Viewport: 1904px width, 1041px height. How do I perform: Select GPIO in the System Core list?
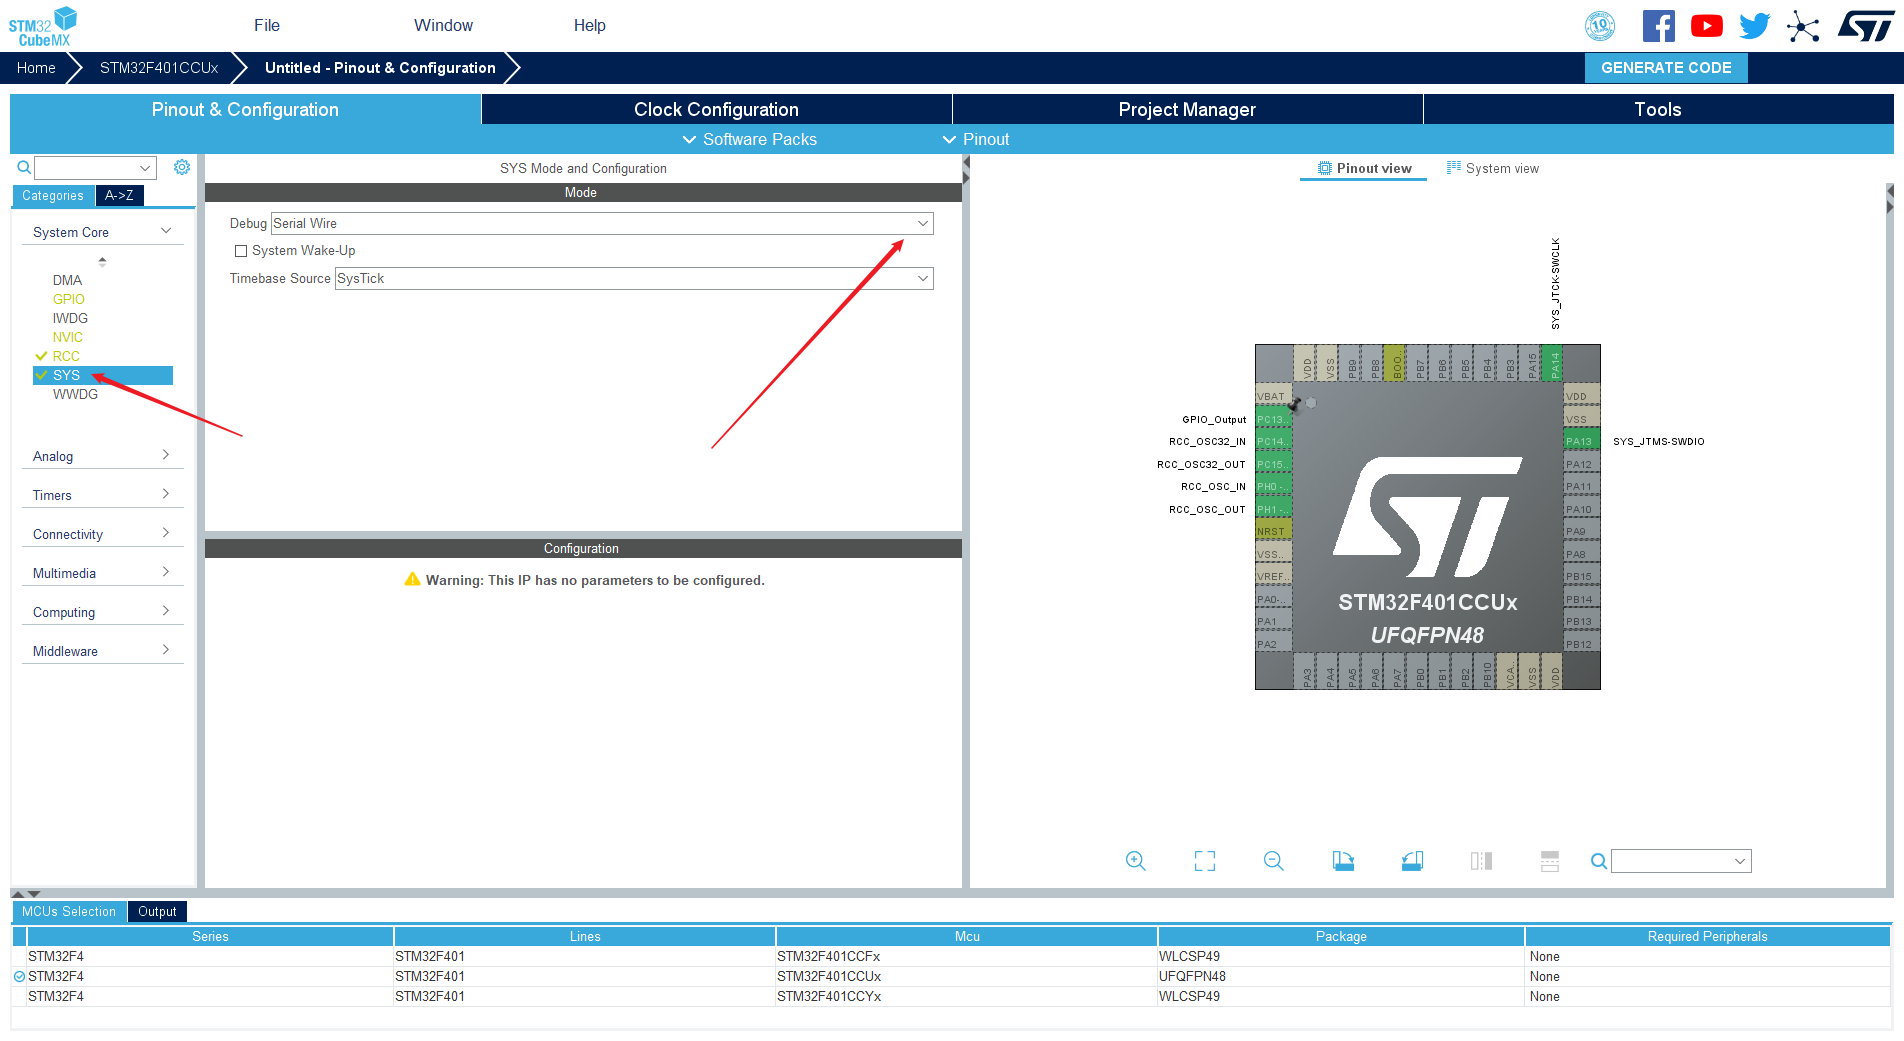click(69, 299)
